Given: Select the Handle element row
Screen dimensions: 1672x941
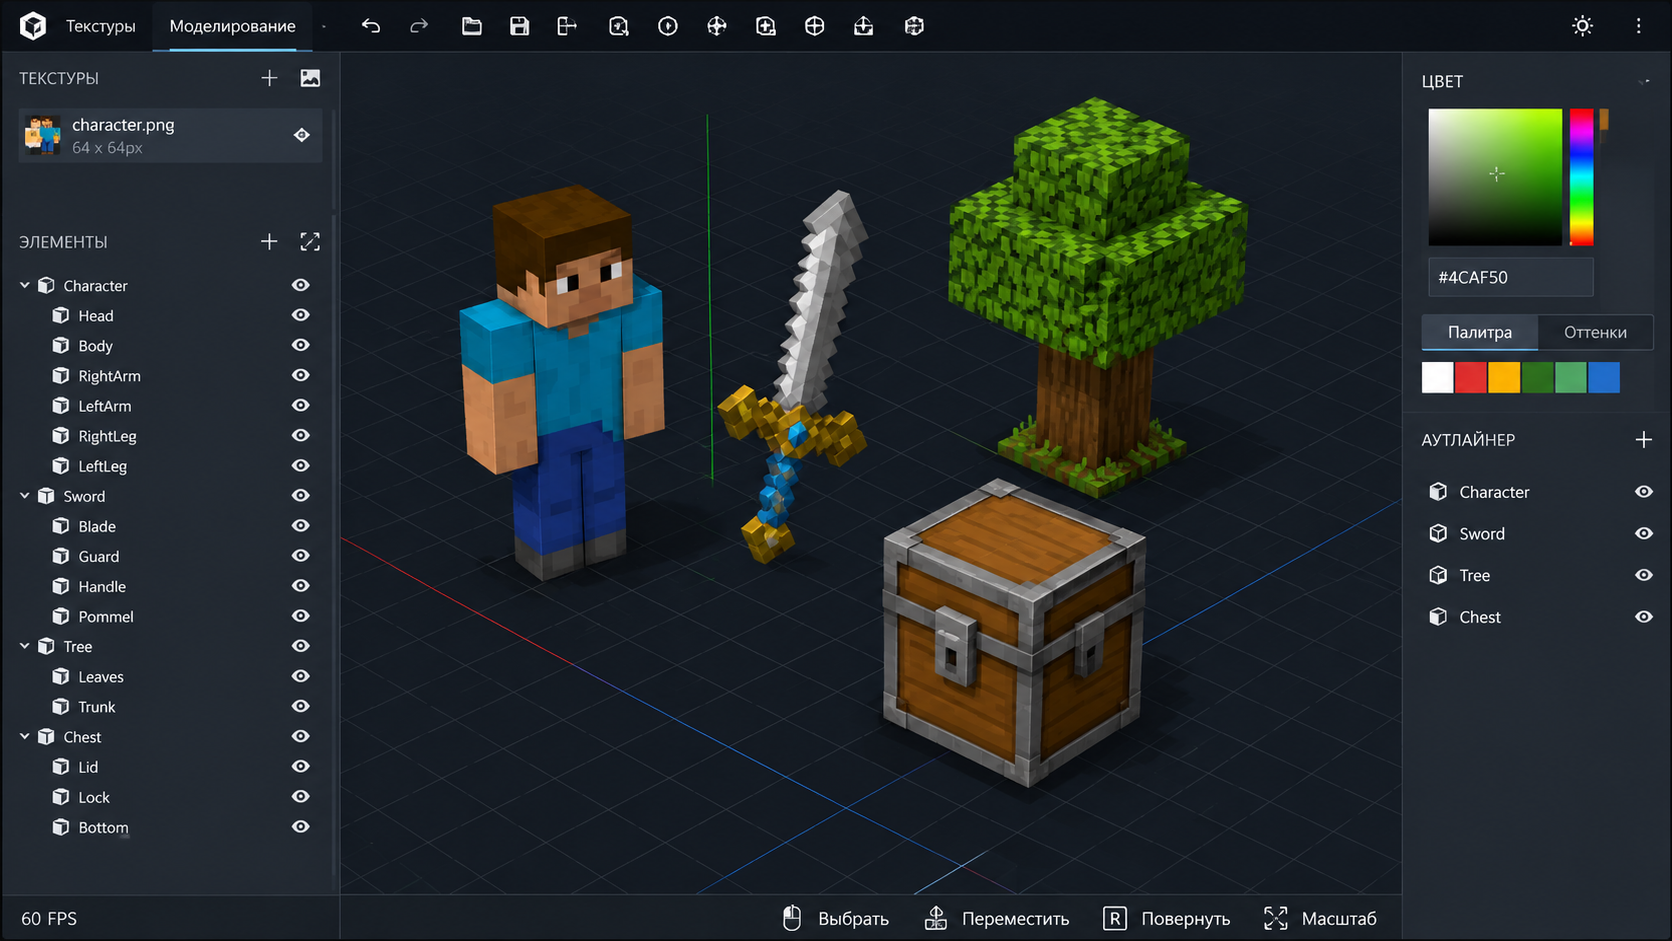Looking at the screenshot, I should pos(170,586).
